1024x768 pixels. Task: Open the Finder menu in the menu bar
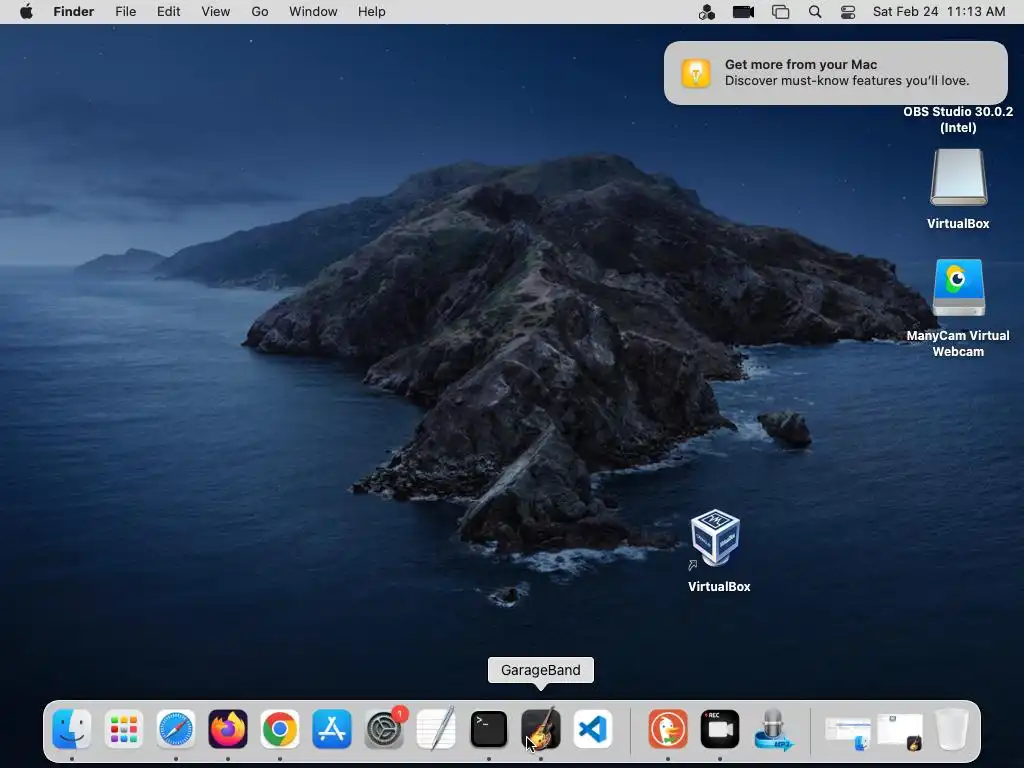tap(74, 12)
